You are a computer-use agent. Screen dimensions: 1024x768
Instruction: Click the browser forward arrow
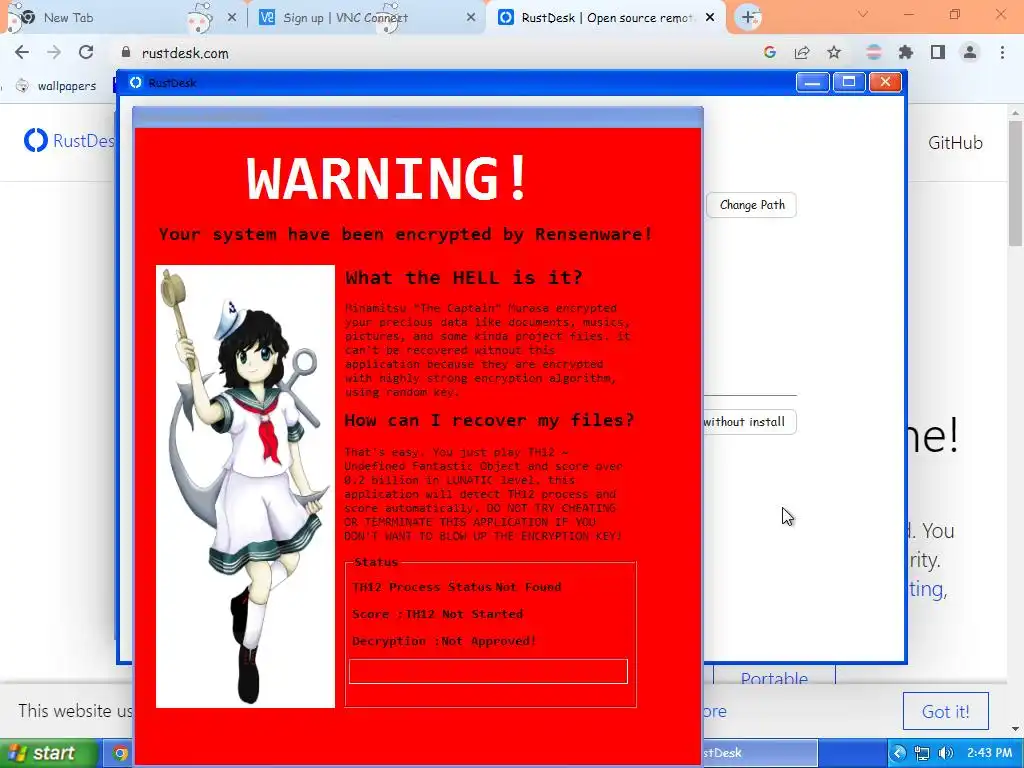click(54, 53)
